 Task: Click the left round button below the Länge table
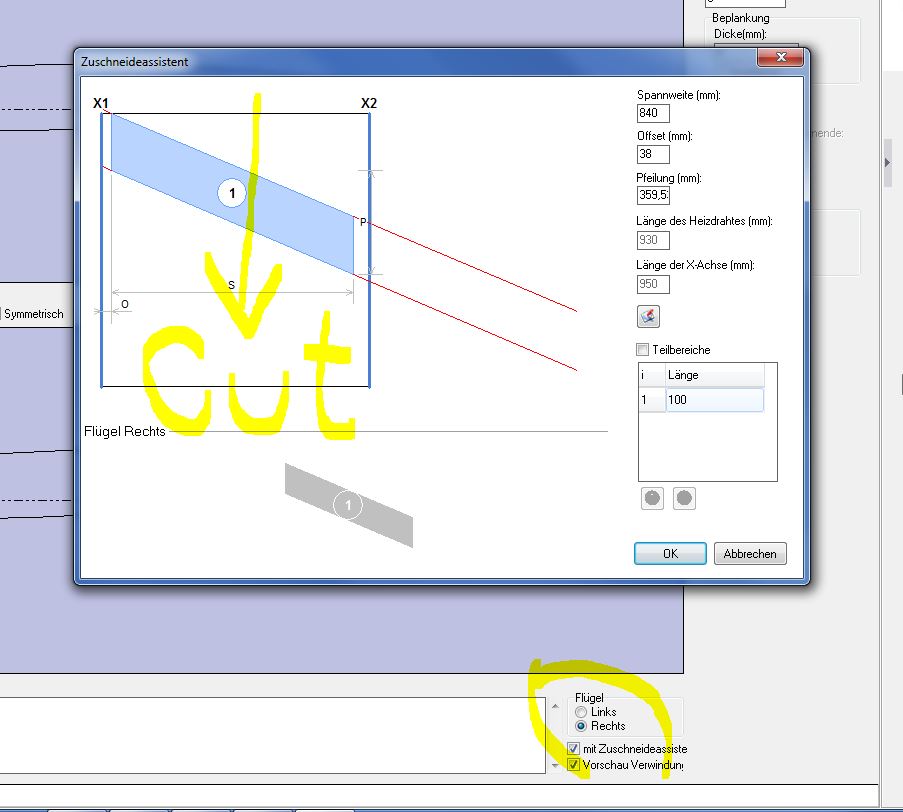pos(653,498)
